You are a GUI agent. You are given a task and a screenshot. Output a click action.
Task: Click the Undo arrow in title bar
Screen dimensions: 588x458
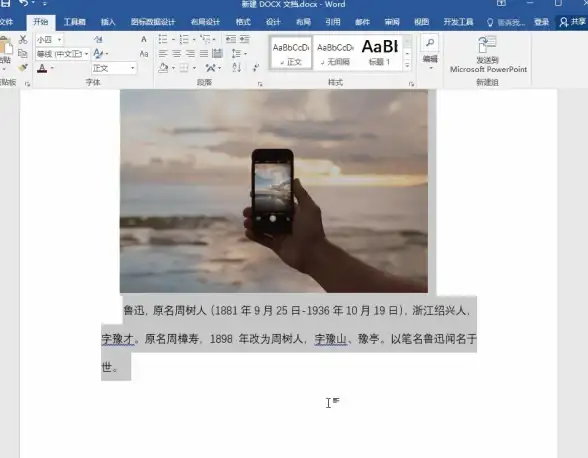(24, 3)
